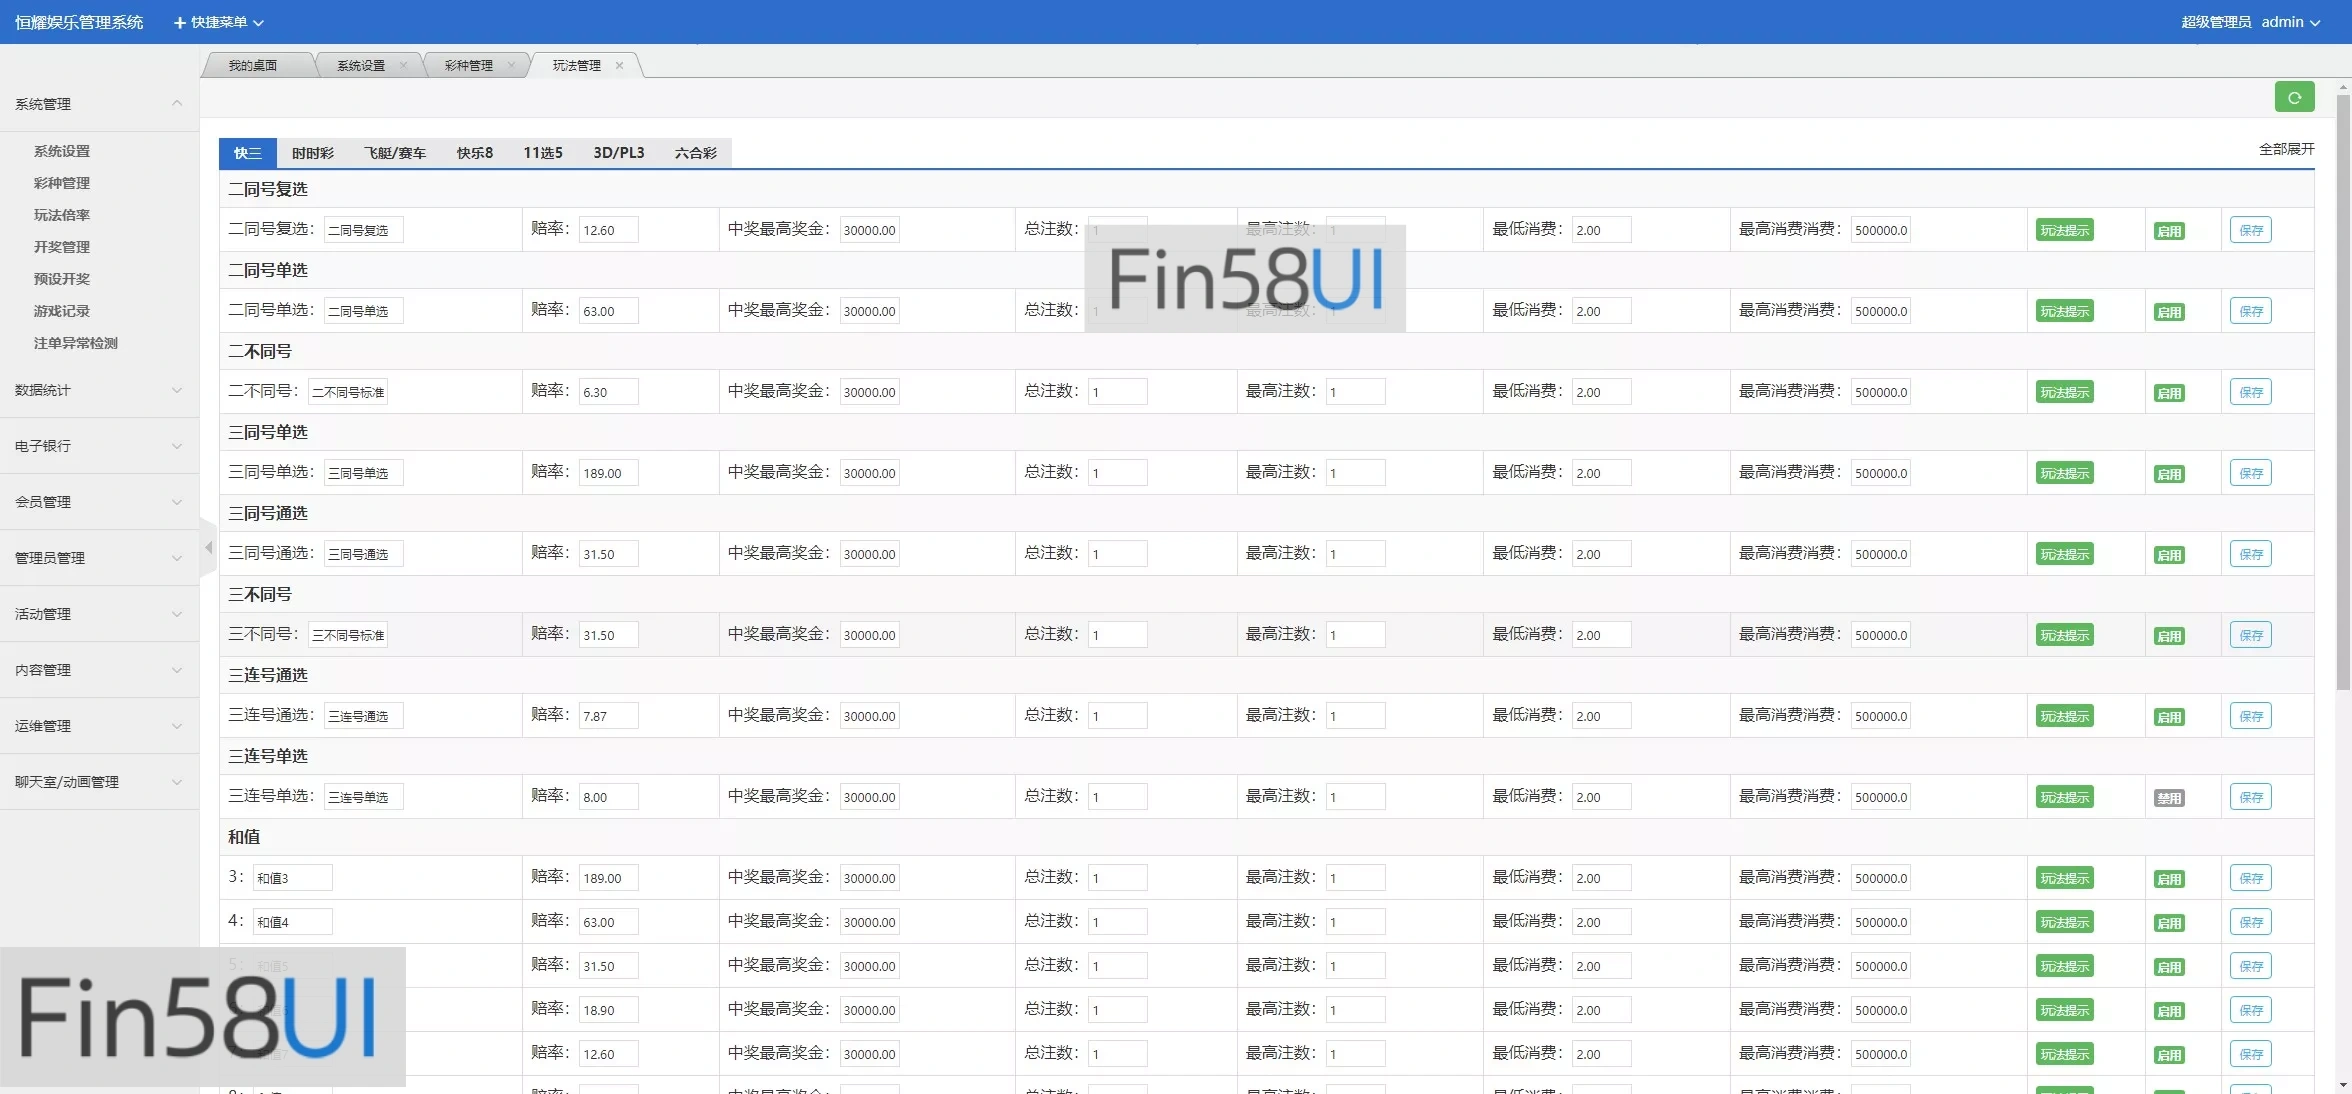Close the 系统设置 tab with its X
This screenshot has width=2352, height=1094.
pyautogui.click(x=403, y=65)
